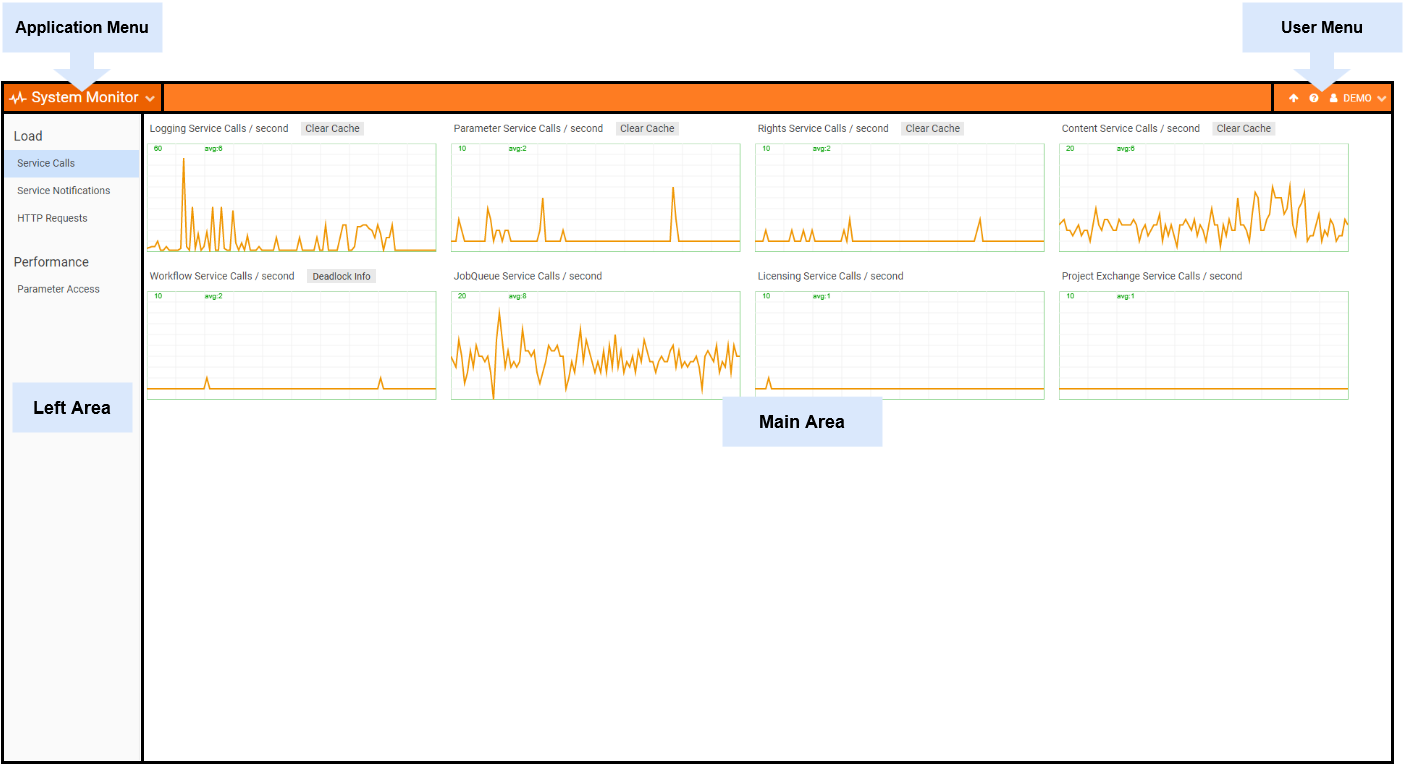Select the Content Service Calls chart

point(1203,197)
